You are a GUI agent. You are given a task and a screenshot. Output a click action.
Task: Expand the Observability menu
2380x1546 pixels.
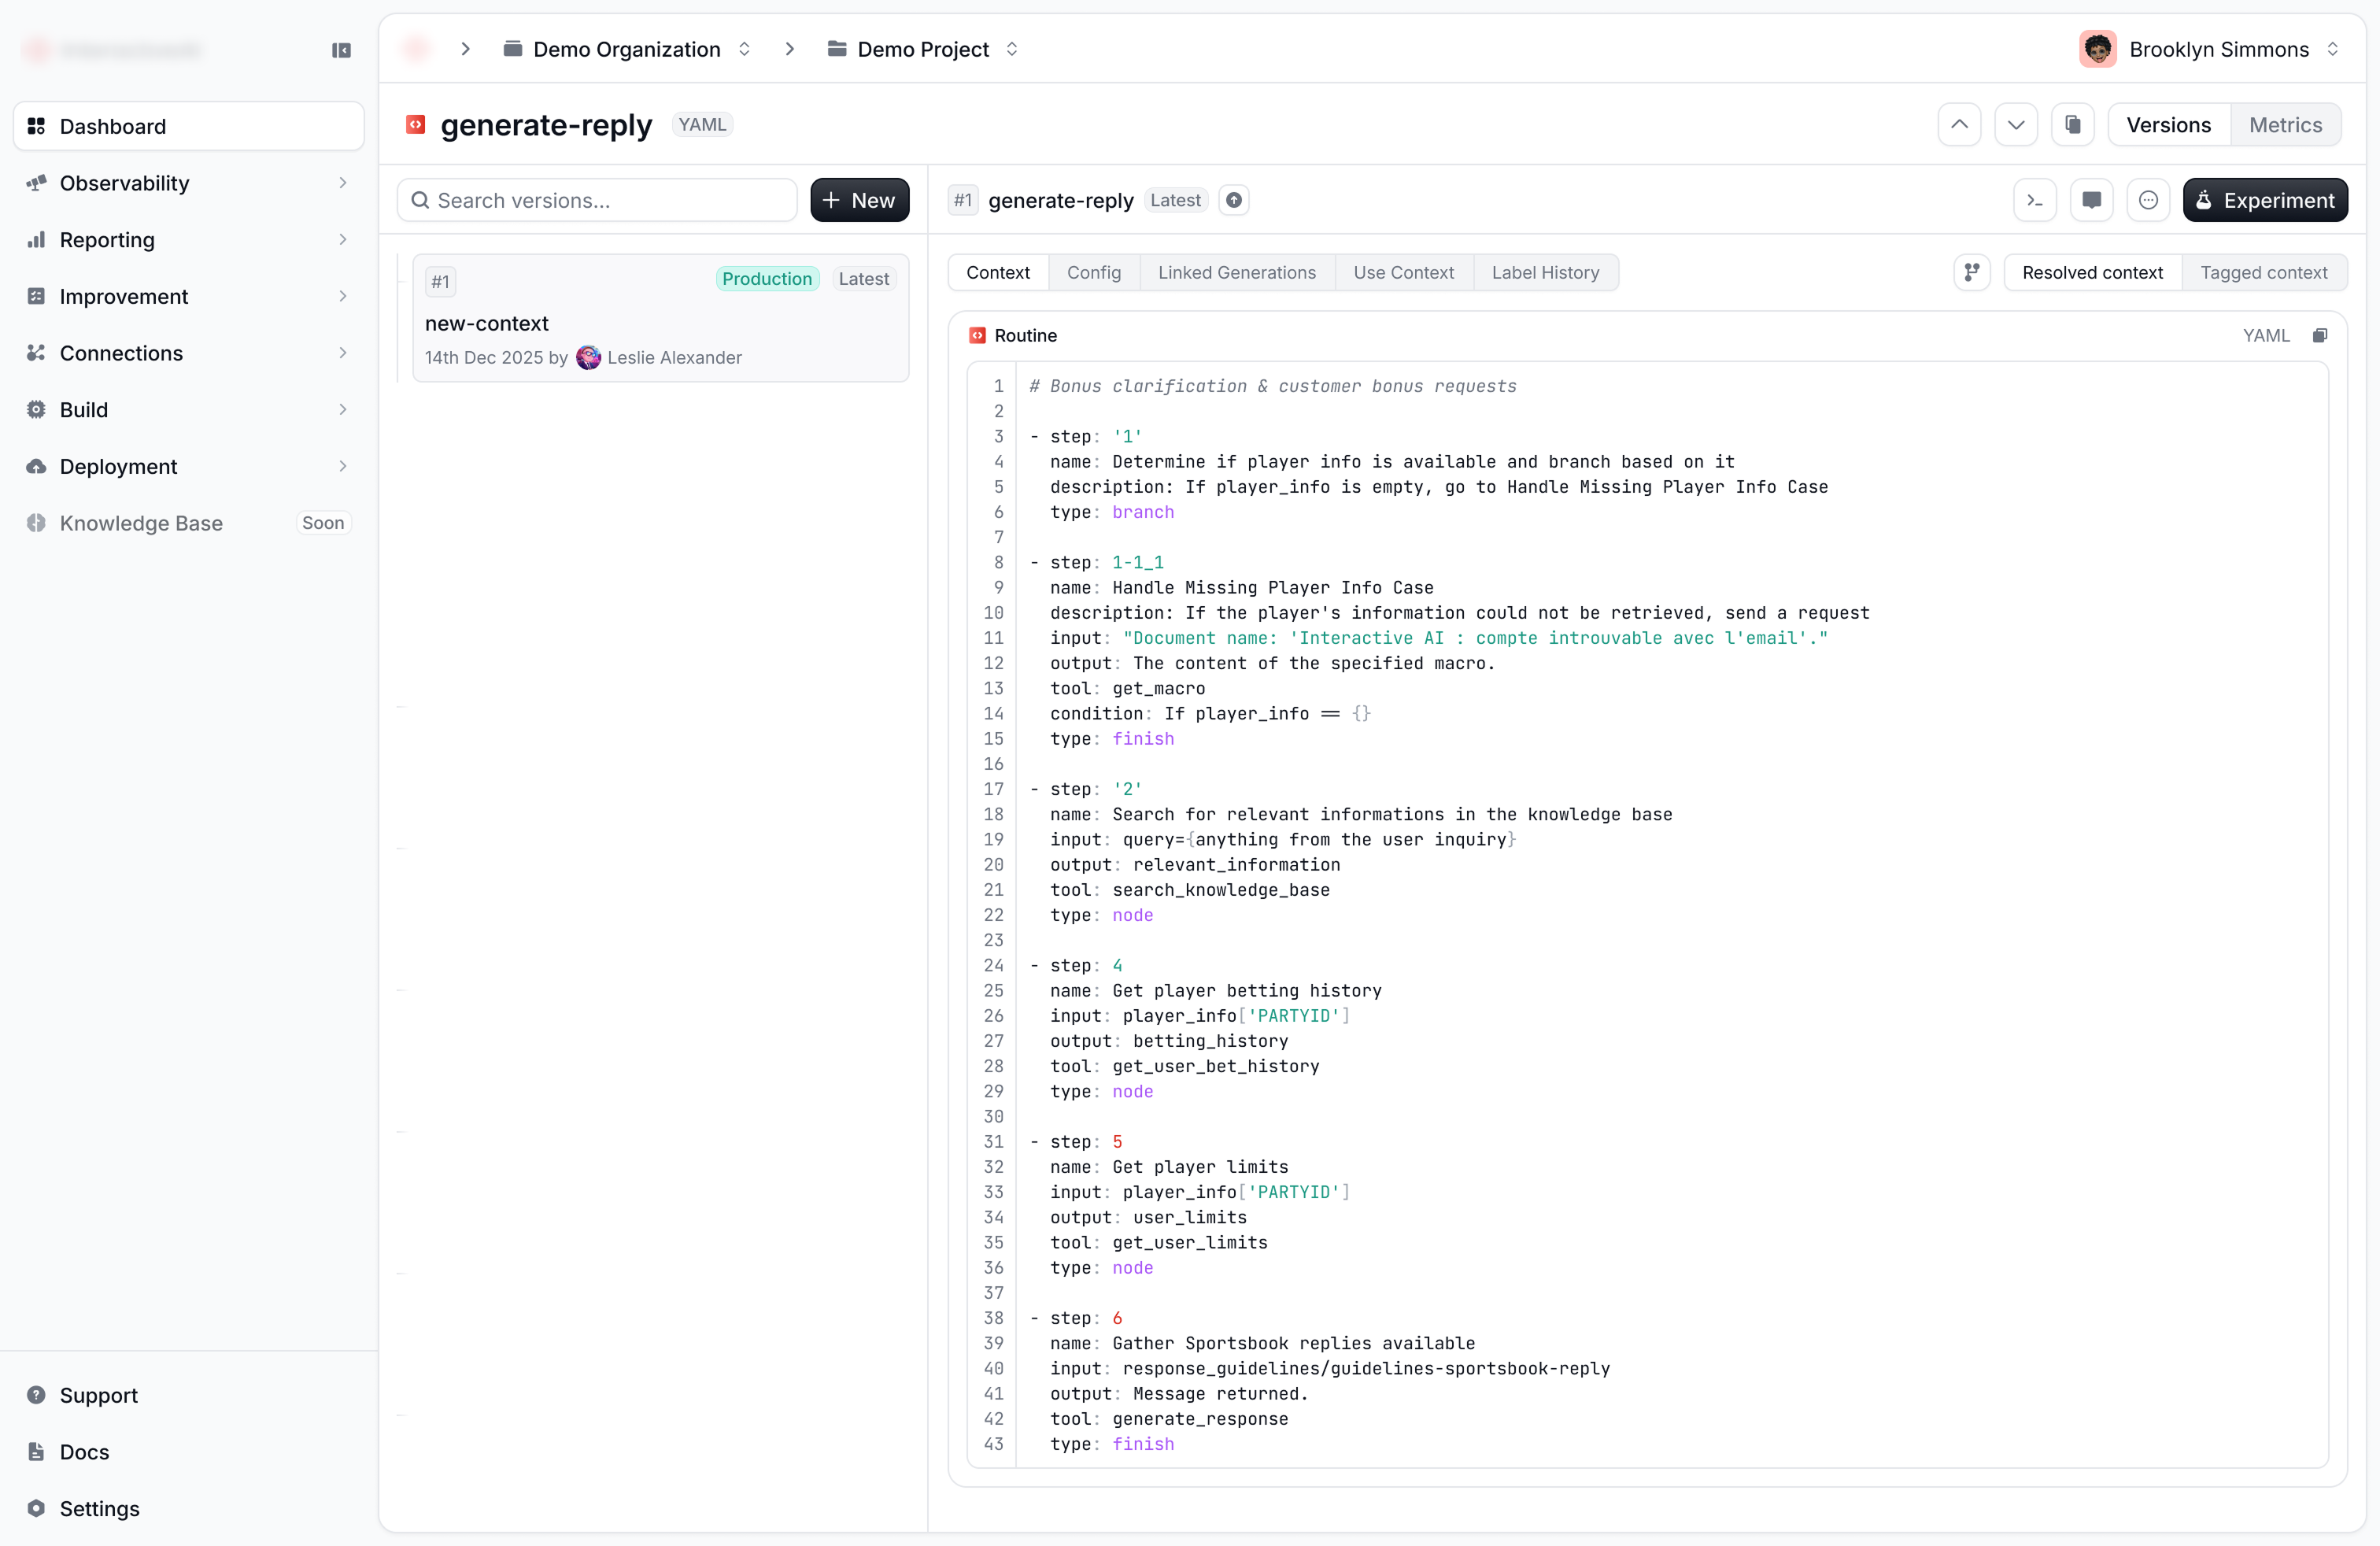pyautogui.click(x=188, y=183)
